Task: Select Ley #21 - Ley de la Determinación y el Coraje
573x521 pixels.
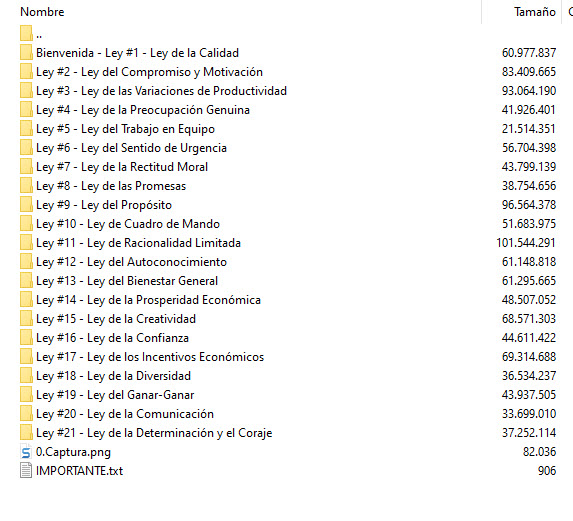Action: click(154, 433)
